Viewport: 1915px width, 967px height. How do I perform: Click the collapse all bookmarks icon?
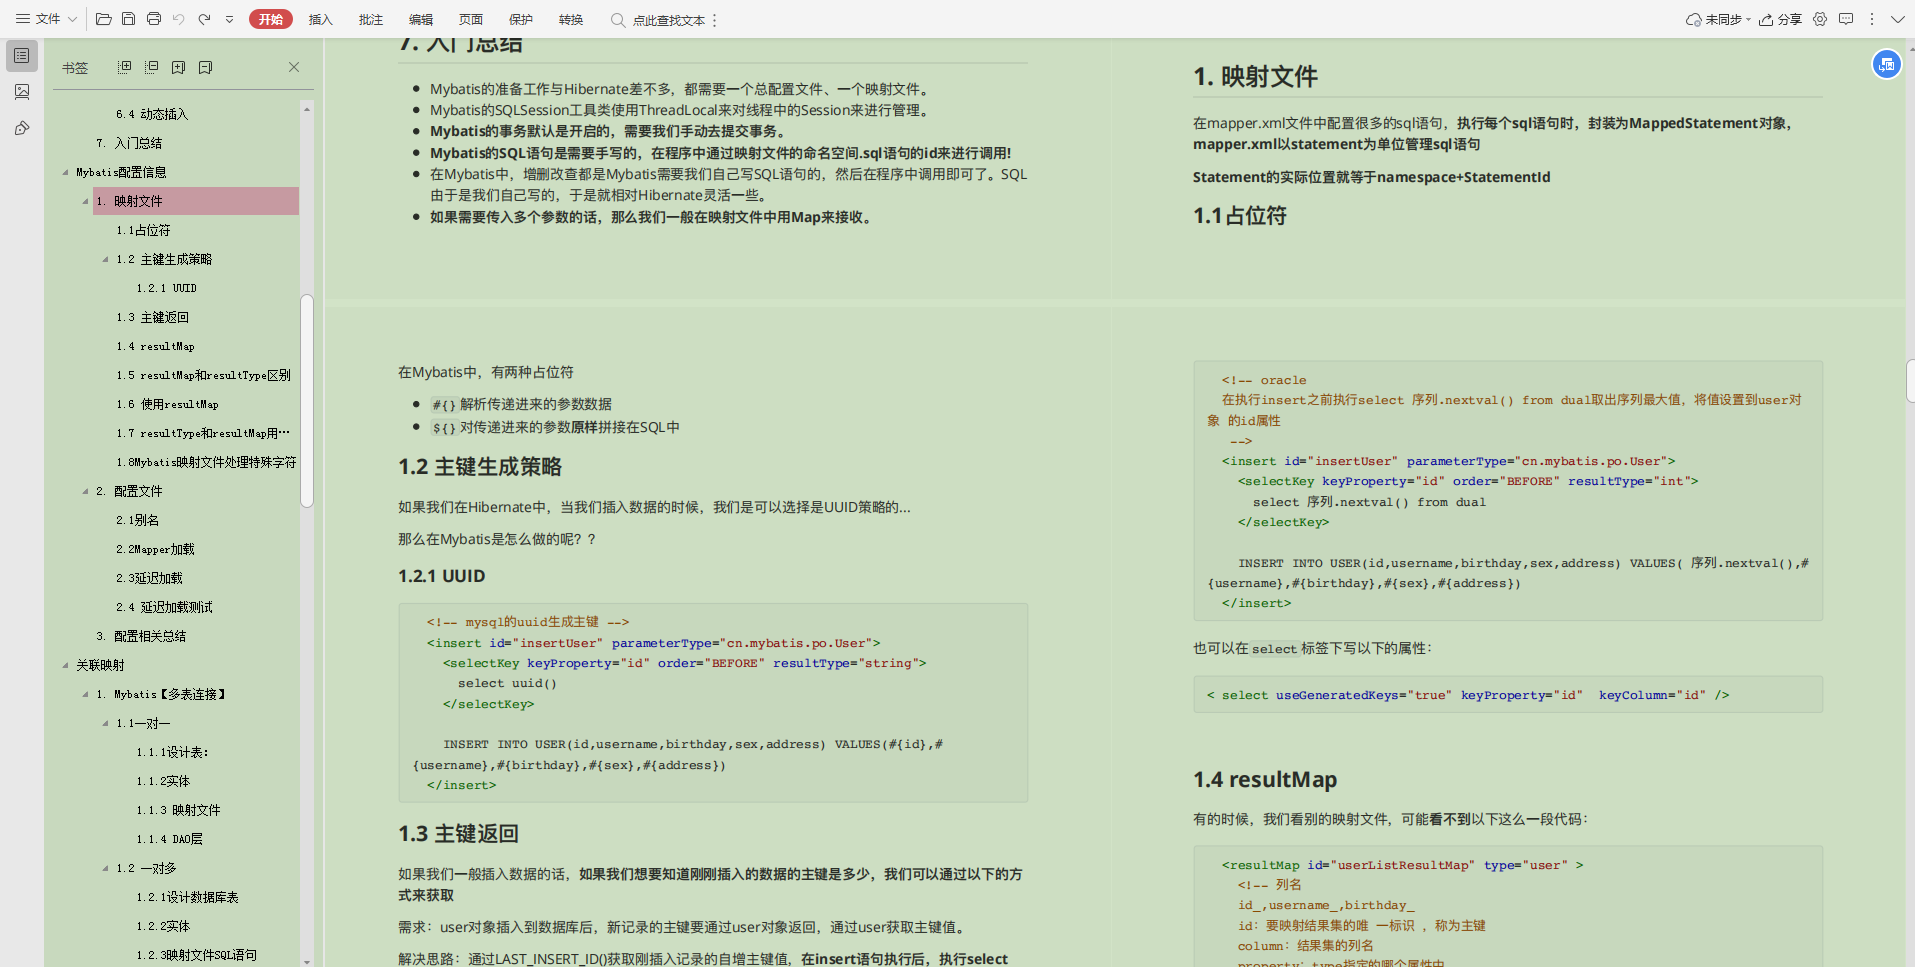point(151,67)
